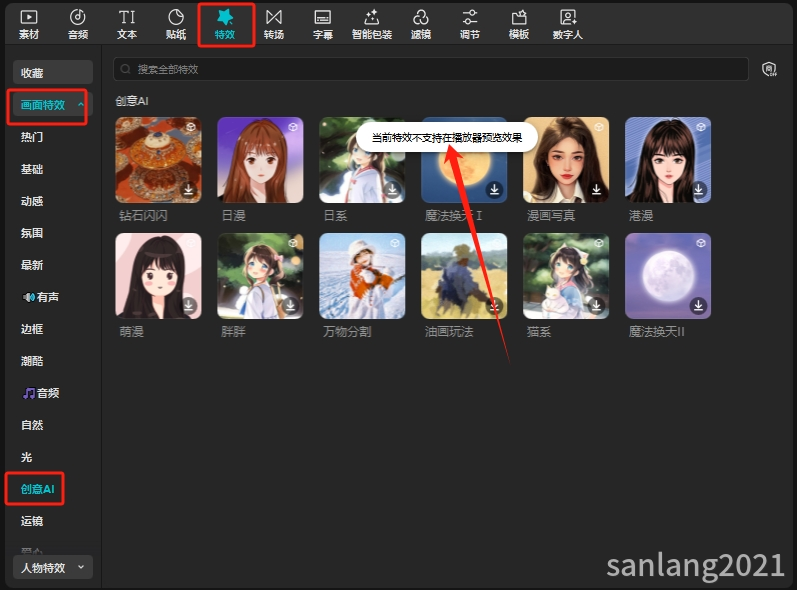Choose the 油画玩法 effect thumbnail
This screenshot has width=797, height=590.
[x=463, y=276]
